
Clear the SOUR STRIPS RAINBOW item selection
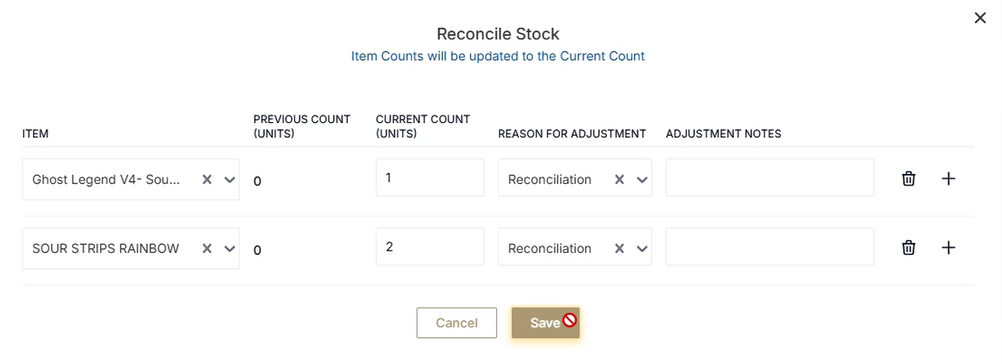[x=207, y=248]
